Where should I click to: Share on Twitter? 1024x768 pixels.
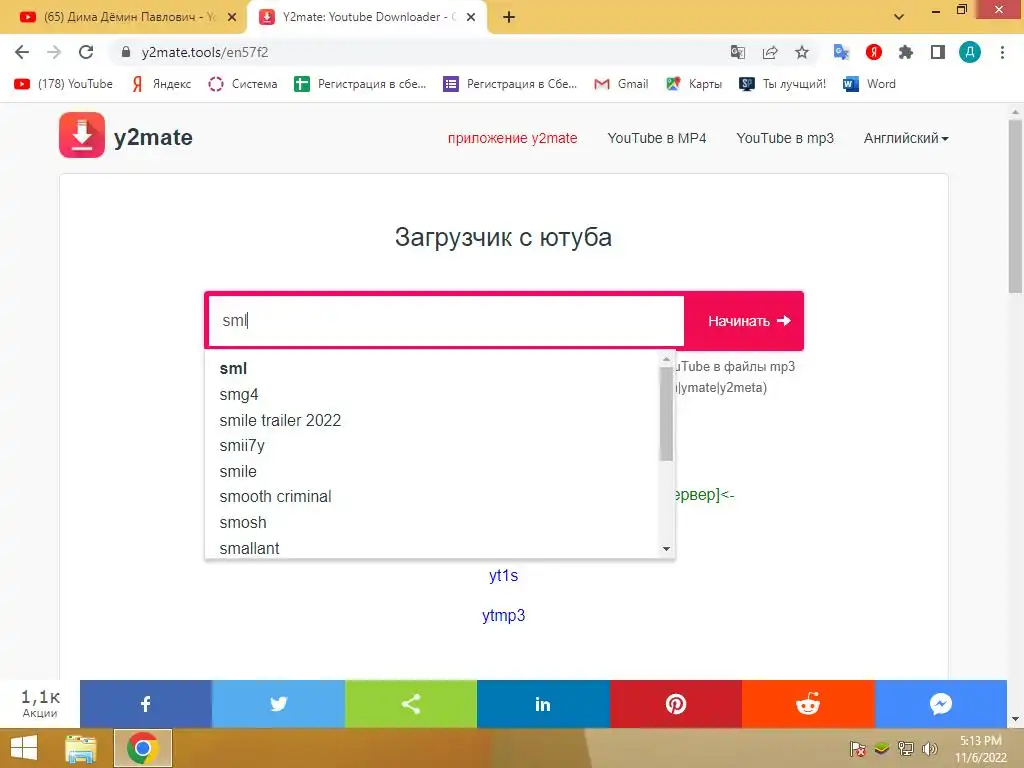point(278,704)
